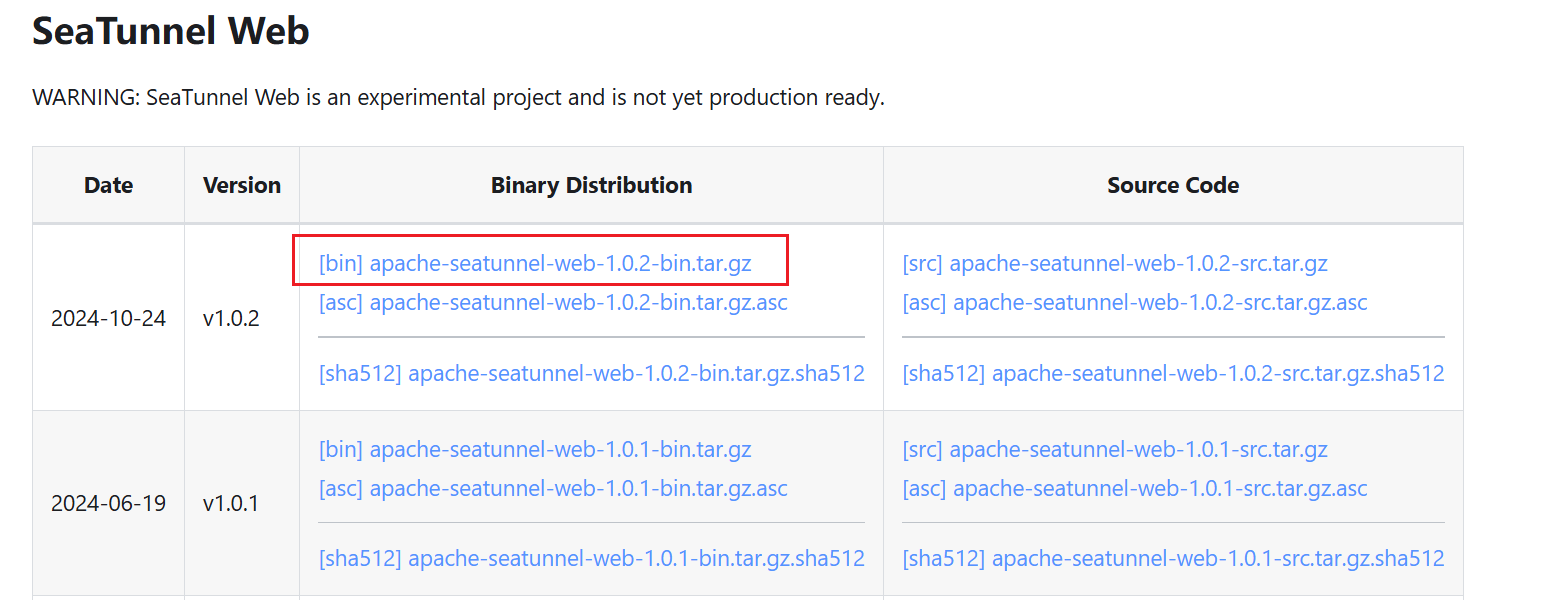This screenshot has width=1551, height=600.
Task: Open the 1.0.1 src tar.gz.sha512 checksum link
Action: click(1174, 558)
